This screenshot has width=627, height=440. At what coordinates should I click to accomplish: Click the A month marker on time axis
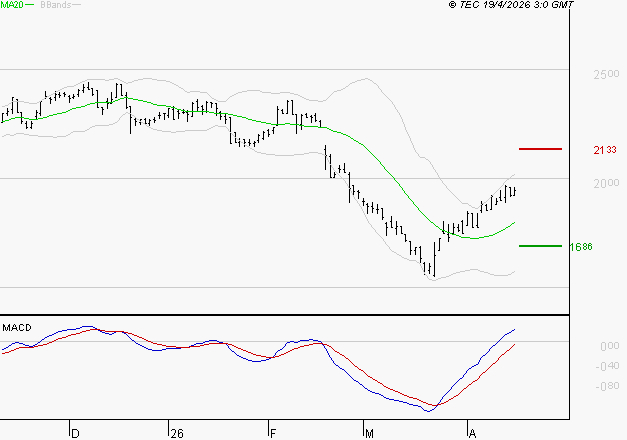click(473, 434)
